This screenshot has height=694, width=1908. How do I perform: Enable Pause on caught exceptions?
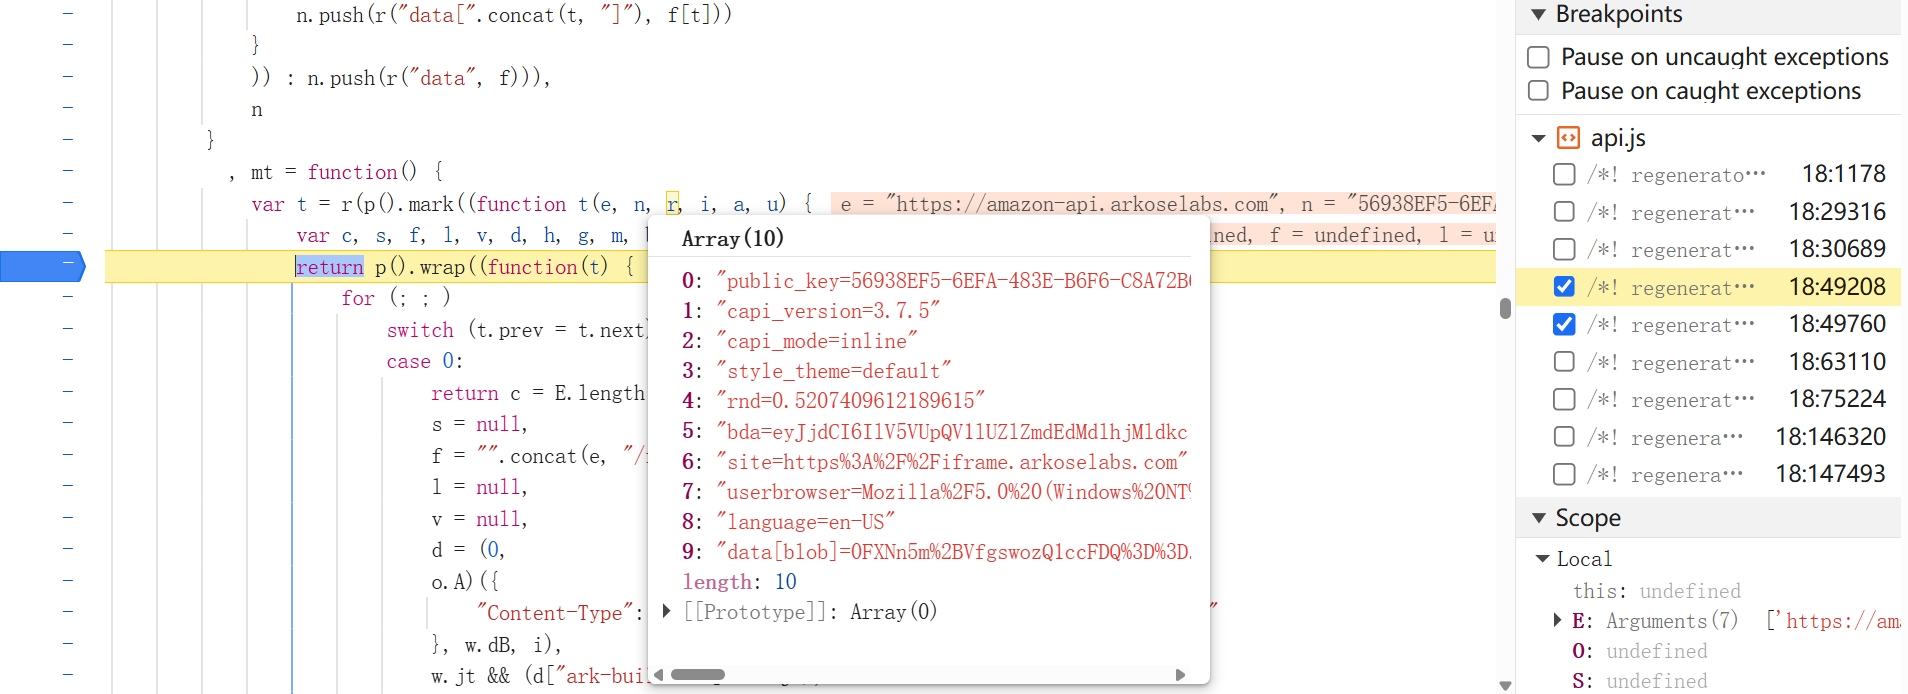(x=1539, y=91)
